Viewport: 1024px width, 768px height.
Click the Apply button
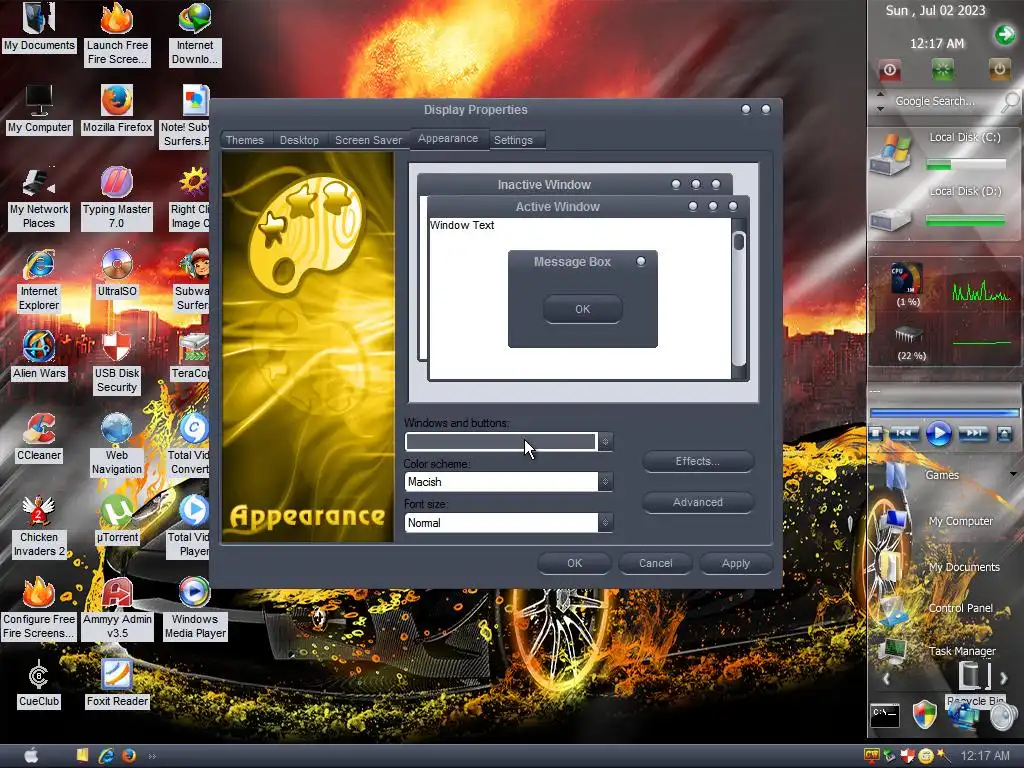click(x=736, y=563)
